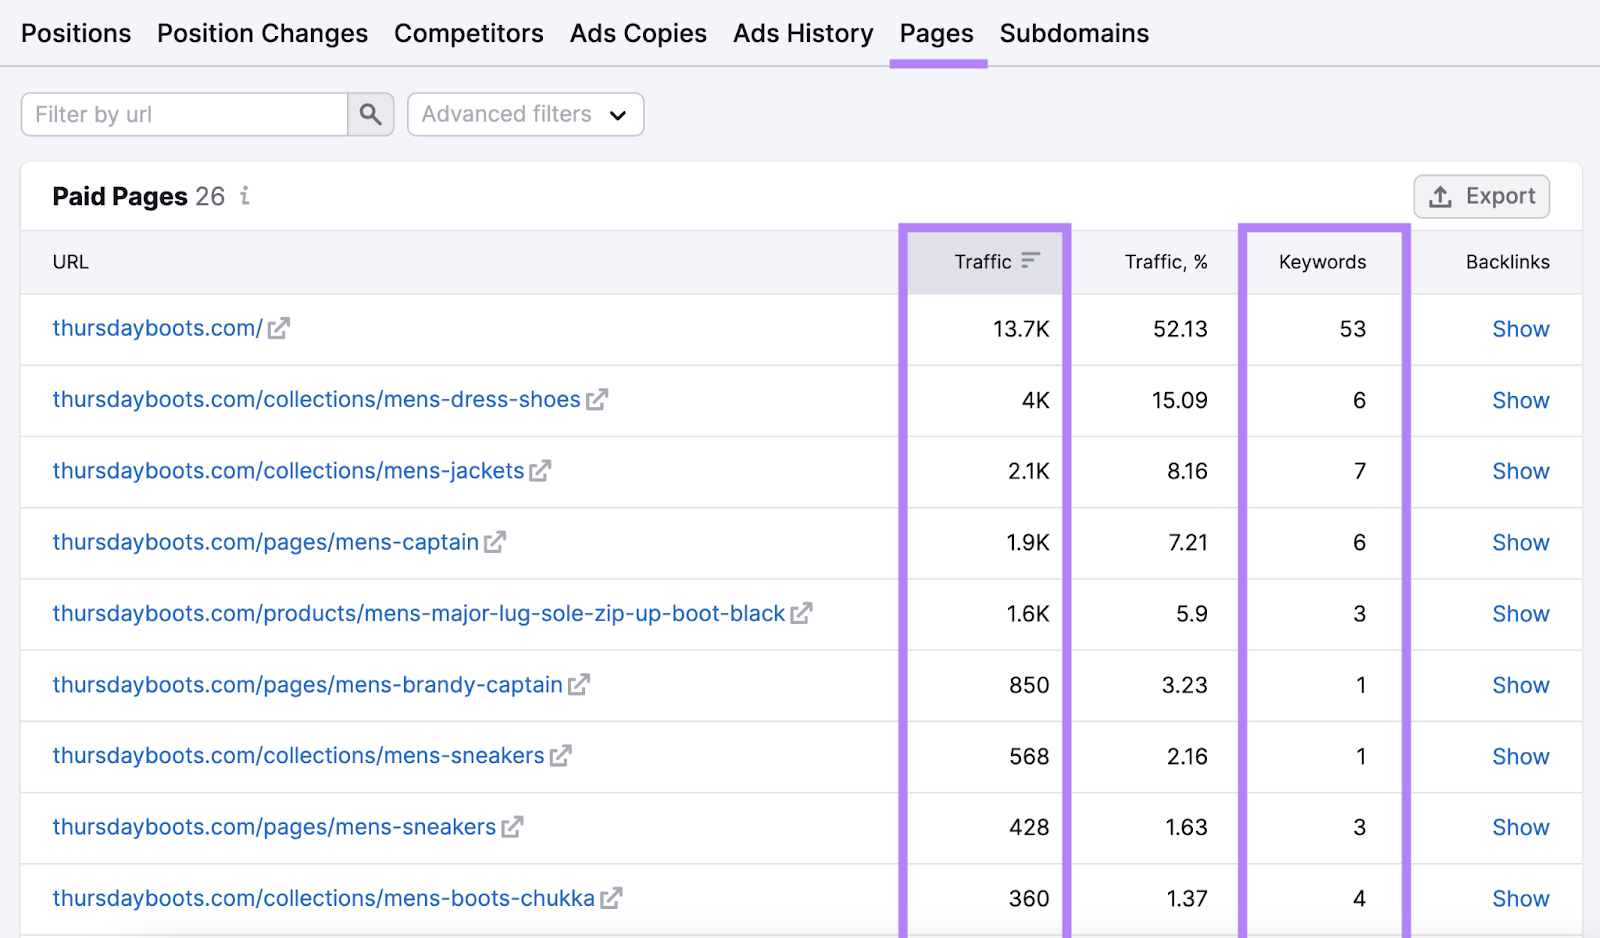Click the search magnifier icon beside URL filter
This screenshot has height=938, width=1600.
pos(370,114)
